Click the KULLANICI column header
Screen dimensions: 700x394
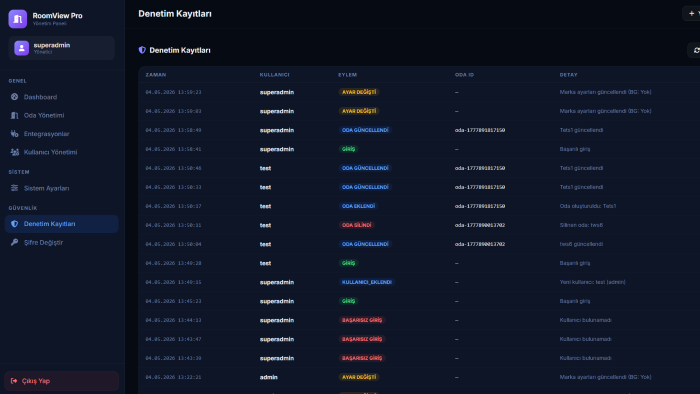[x=275, y=75]
